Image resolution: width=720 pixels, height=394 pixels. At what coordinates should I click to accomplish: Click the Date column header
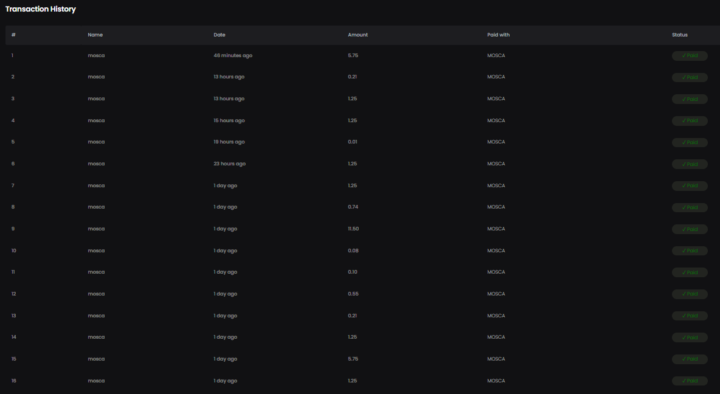click(219, 35)
